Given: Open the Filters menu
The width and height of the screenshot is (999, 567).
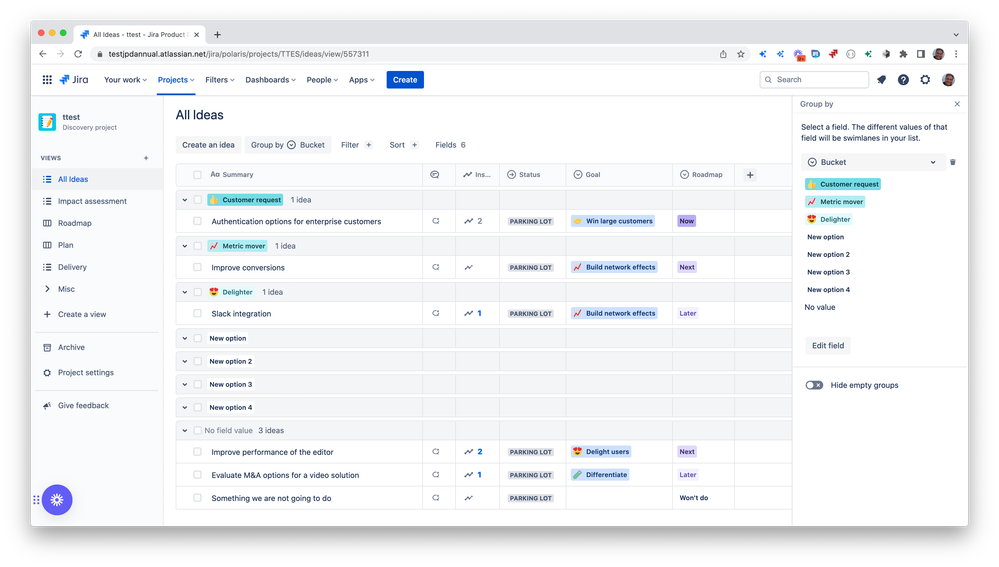Looking at the screenshot, I should coord(220,80).
